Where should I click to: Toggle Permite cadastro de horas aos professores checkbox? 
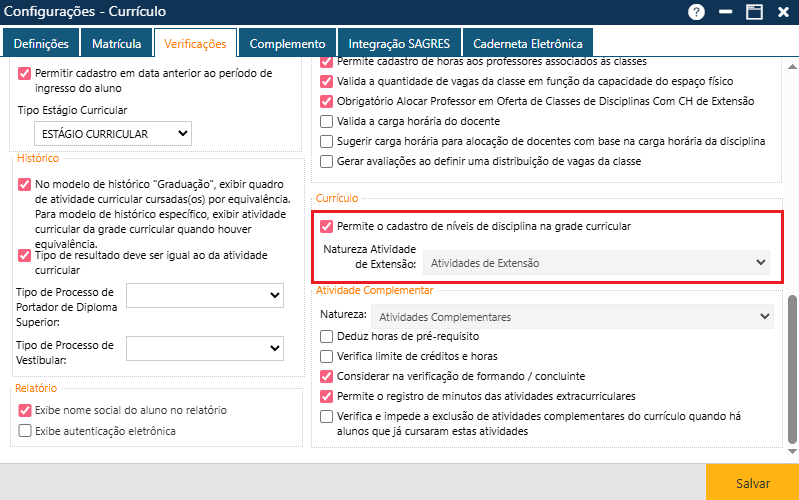point(326,62)
